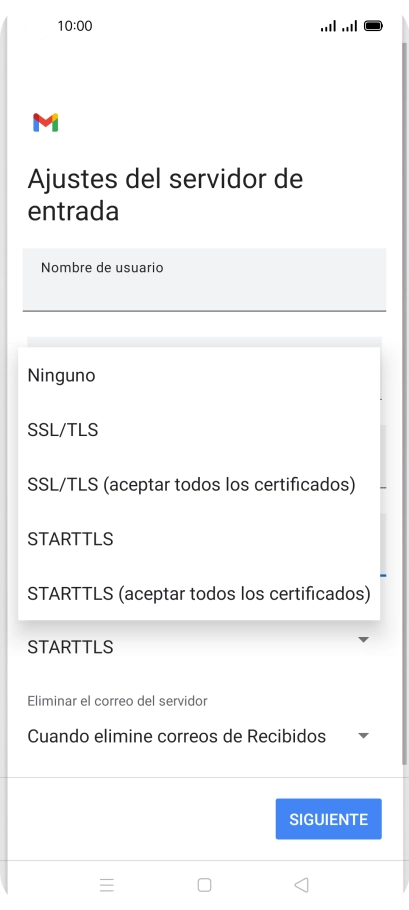Viewport: 409px width, 910px height.
Task: Tap the arrow beside Cuando elimine correos
Action: (363, 736)
